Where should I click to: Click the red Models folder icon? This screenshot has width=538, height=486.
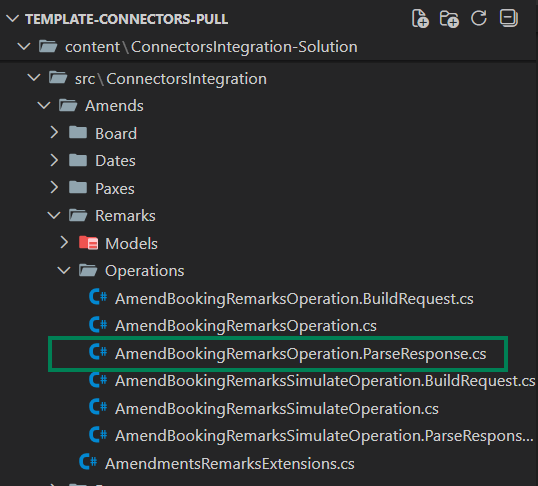88,243
